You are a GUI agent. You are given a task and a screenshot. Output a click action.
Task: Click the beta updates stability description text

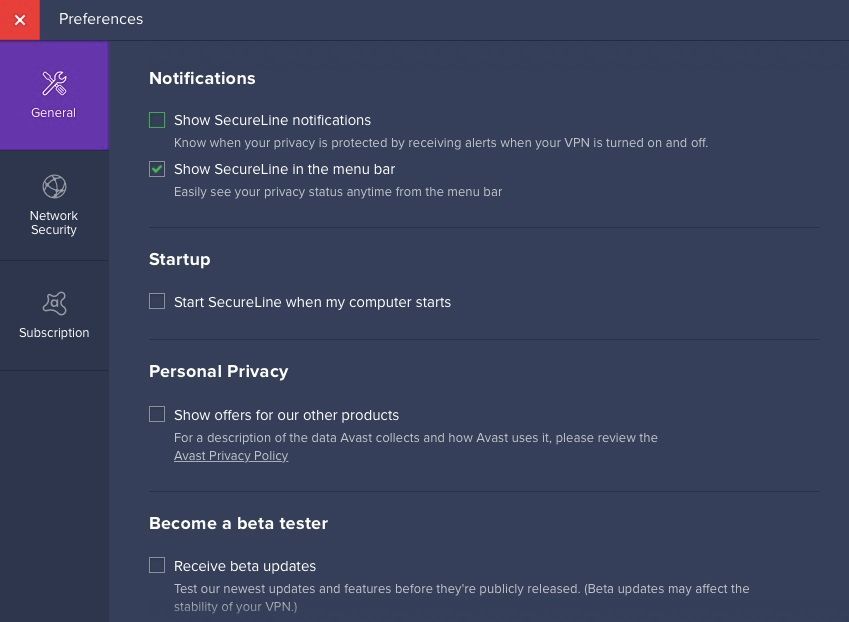(x=461, y=597)
